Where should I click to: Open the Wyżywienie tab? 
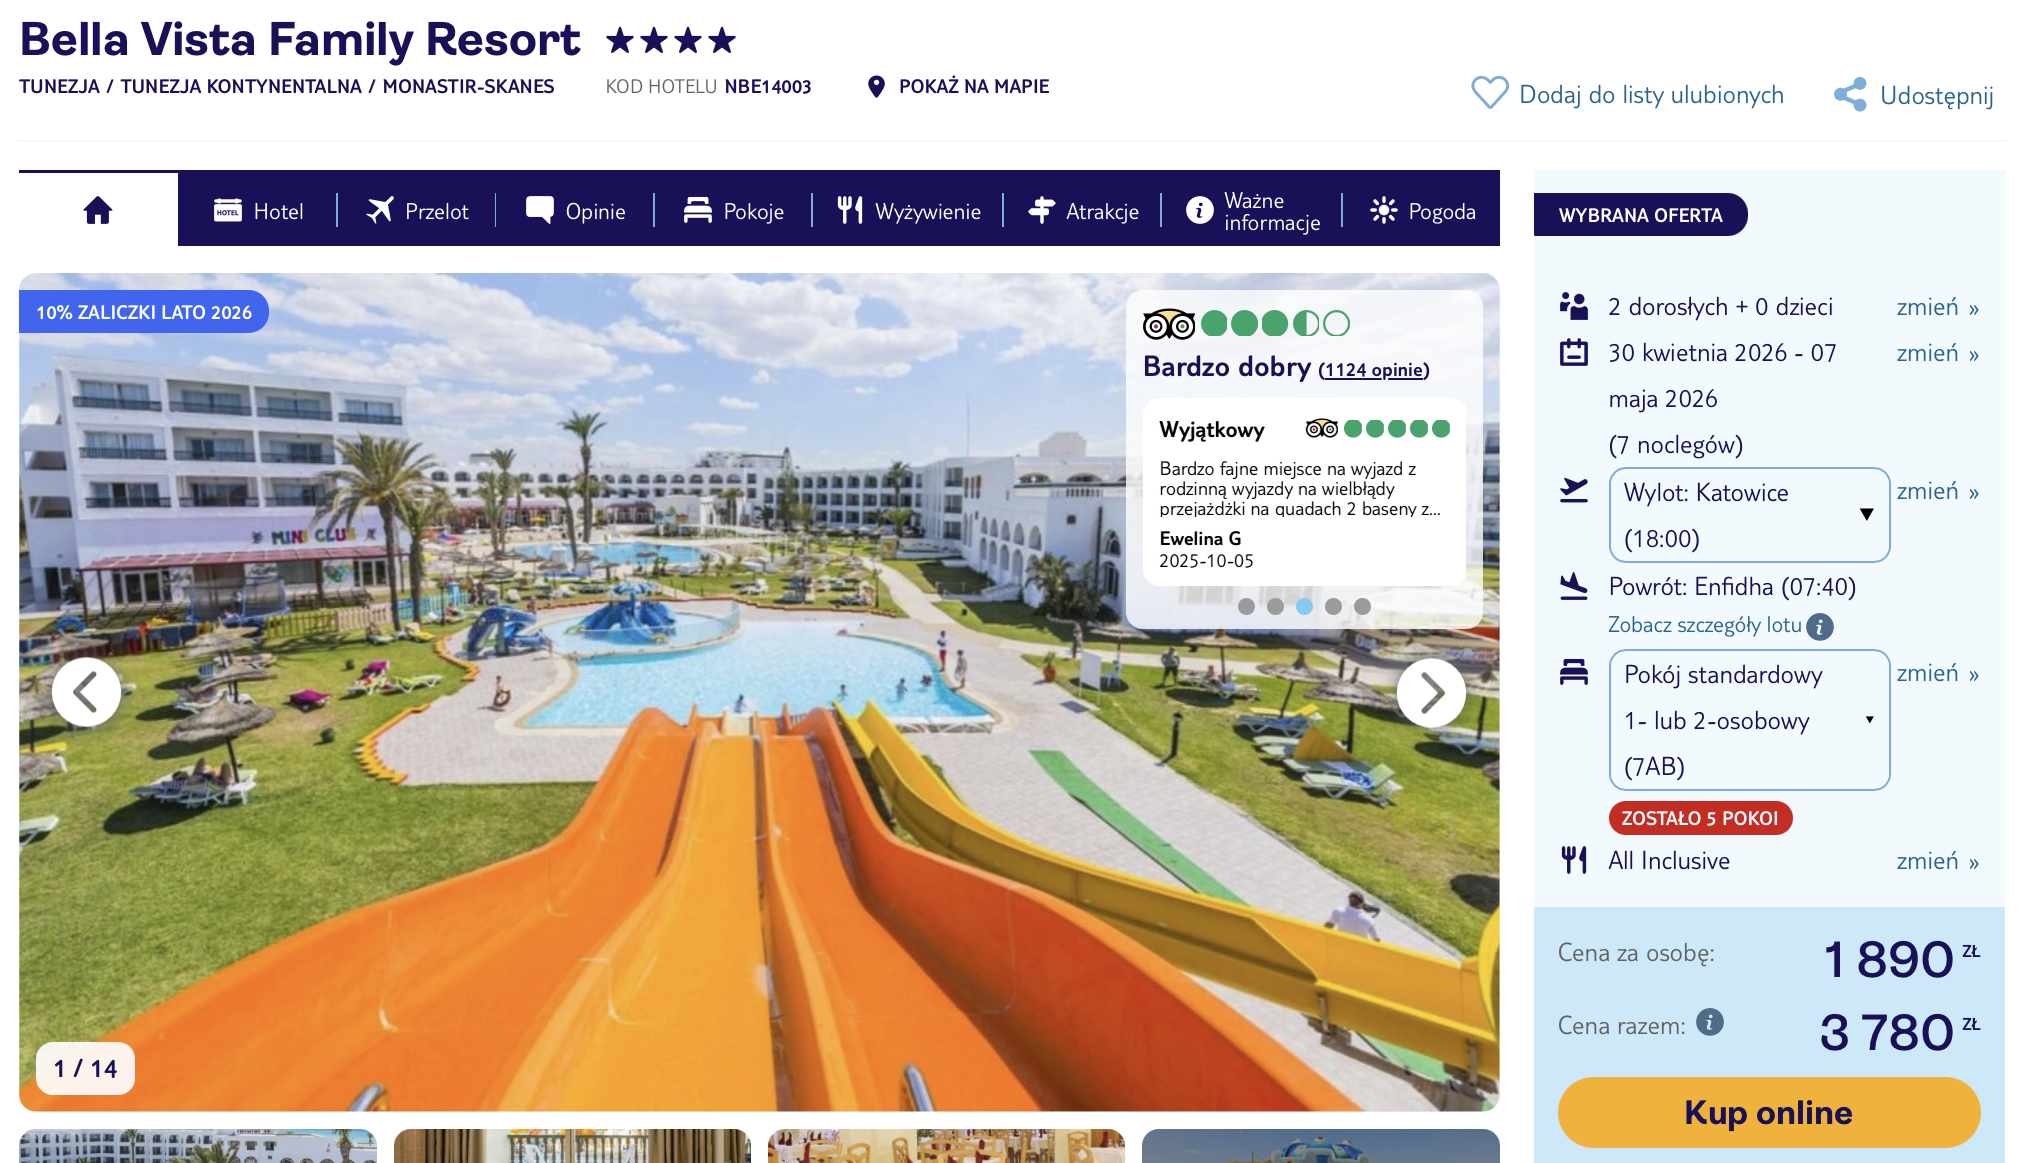[x=908, y=211]
